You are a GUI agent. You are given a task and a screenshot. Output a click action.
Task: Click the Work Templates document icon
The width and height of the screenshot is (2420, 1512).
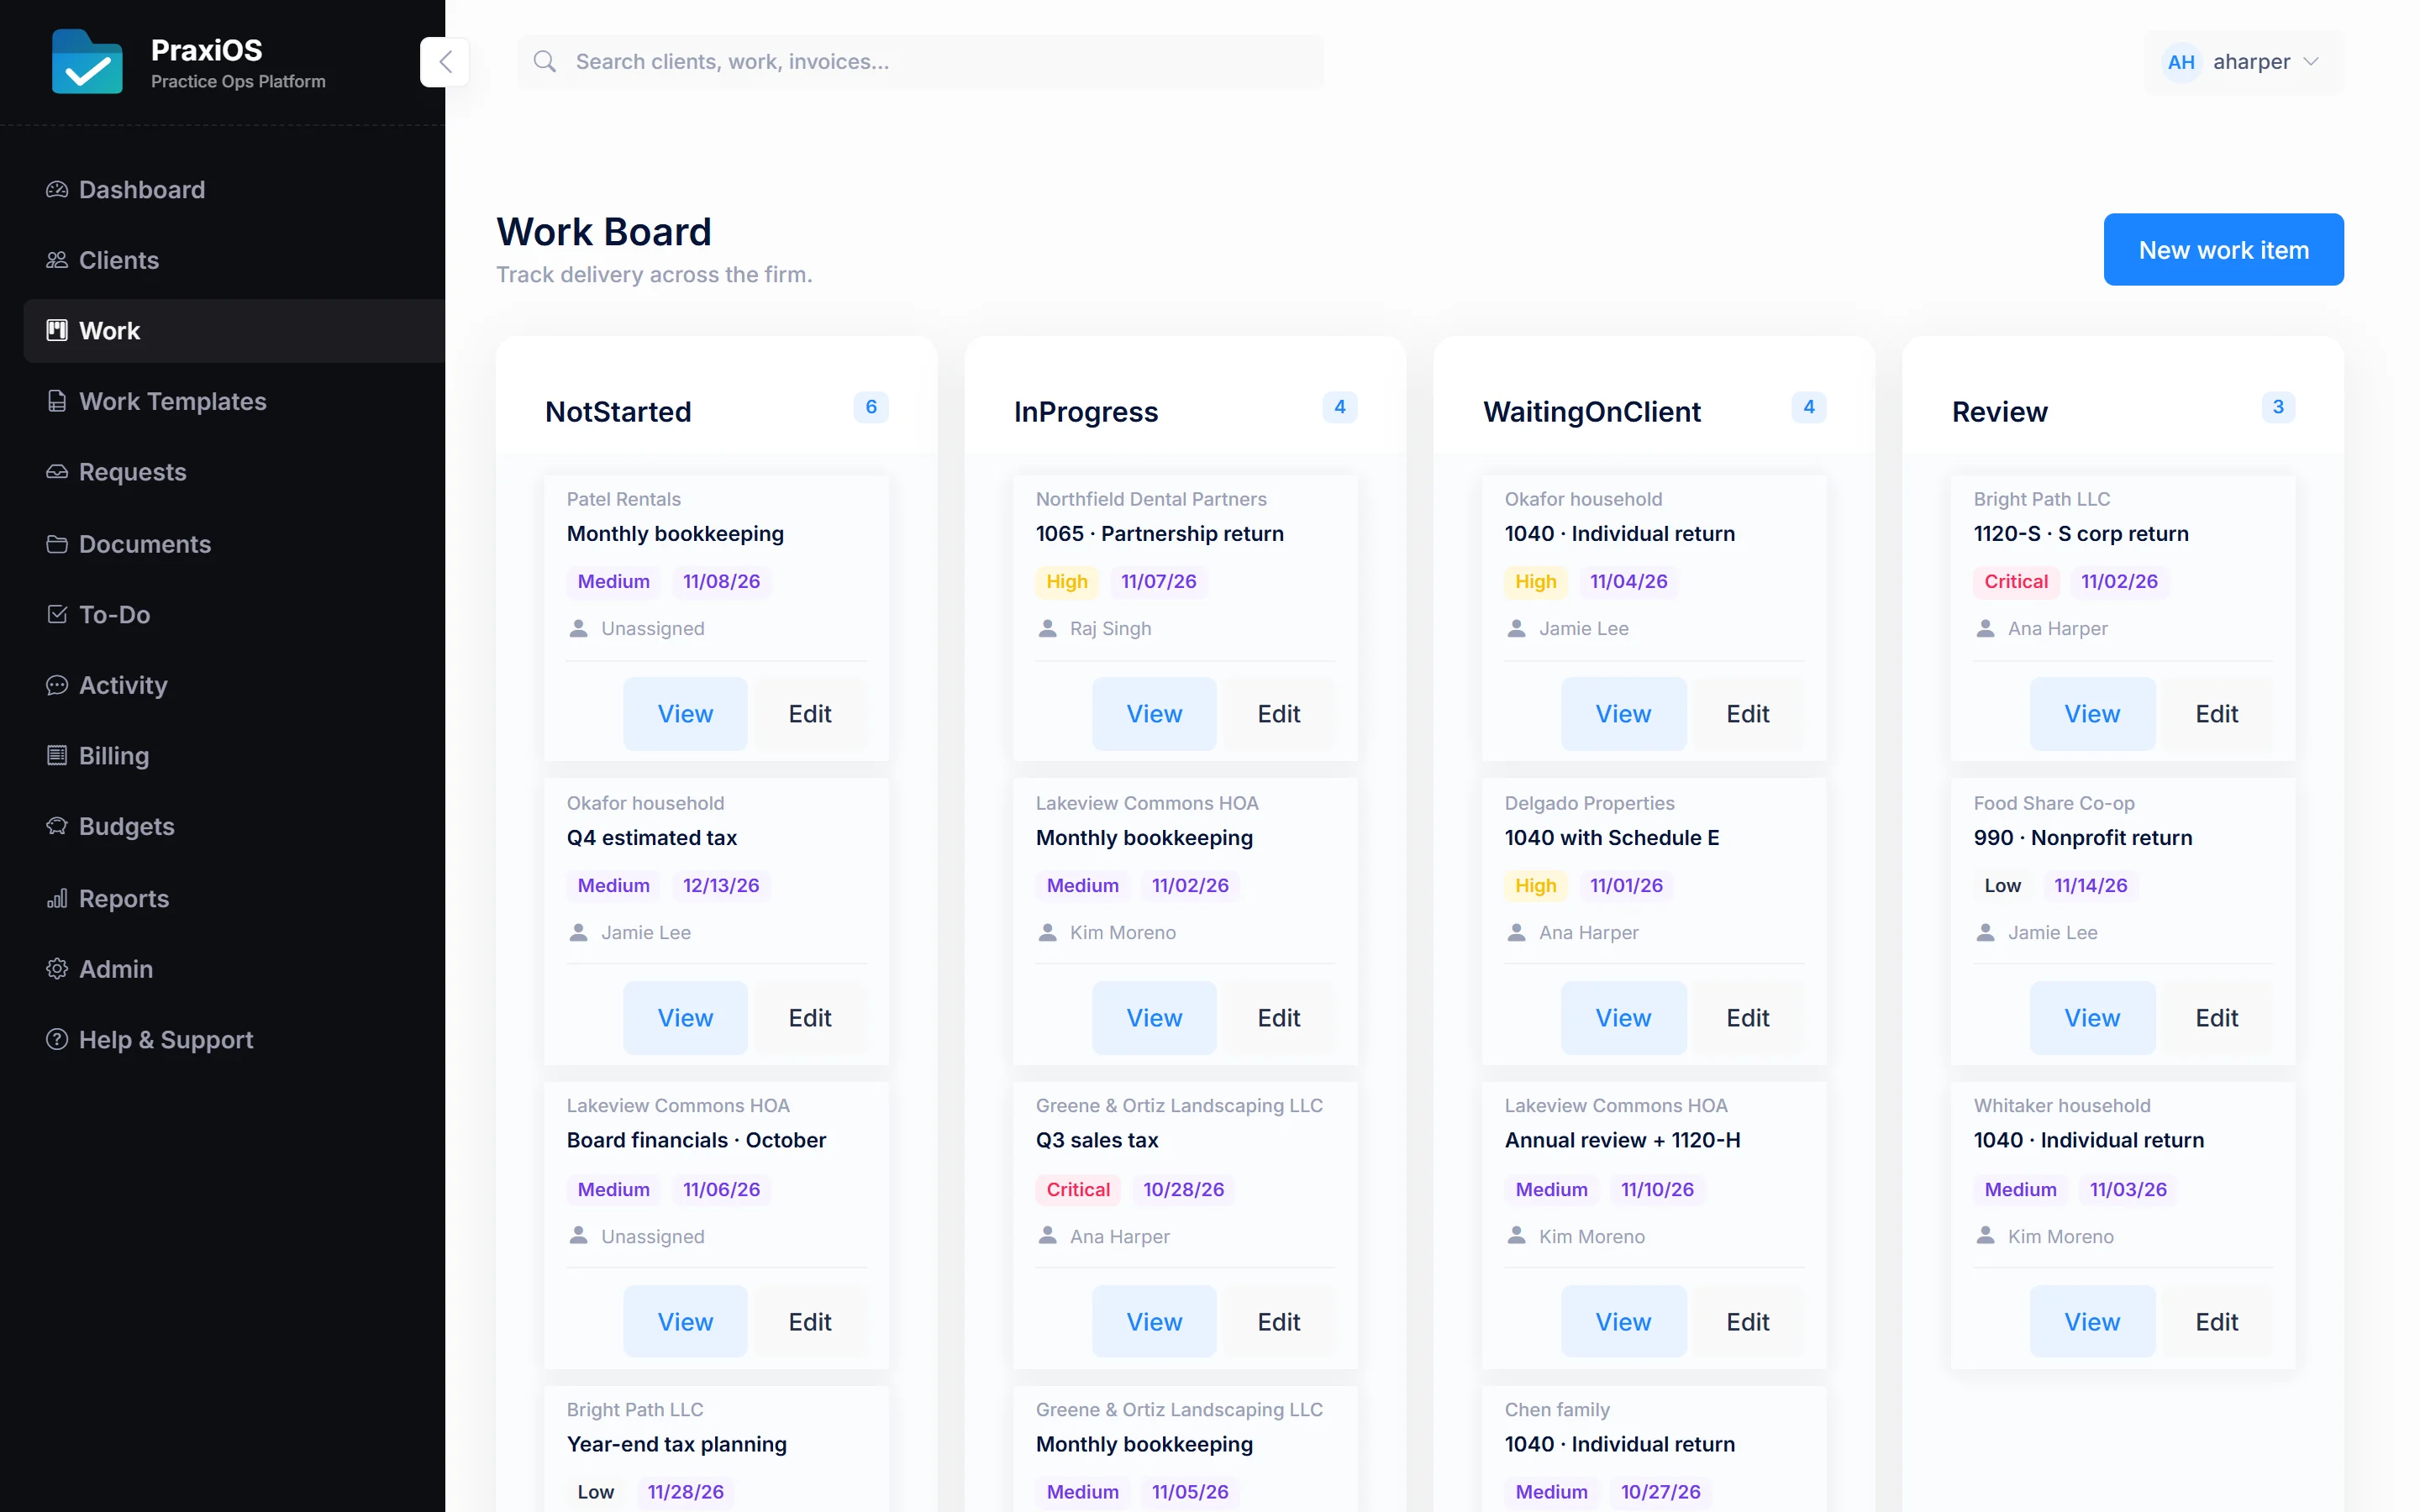point(57,401)
